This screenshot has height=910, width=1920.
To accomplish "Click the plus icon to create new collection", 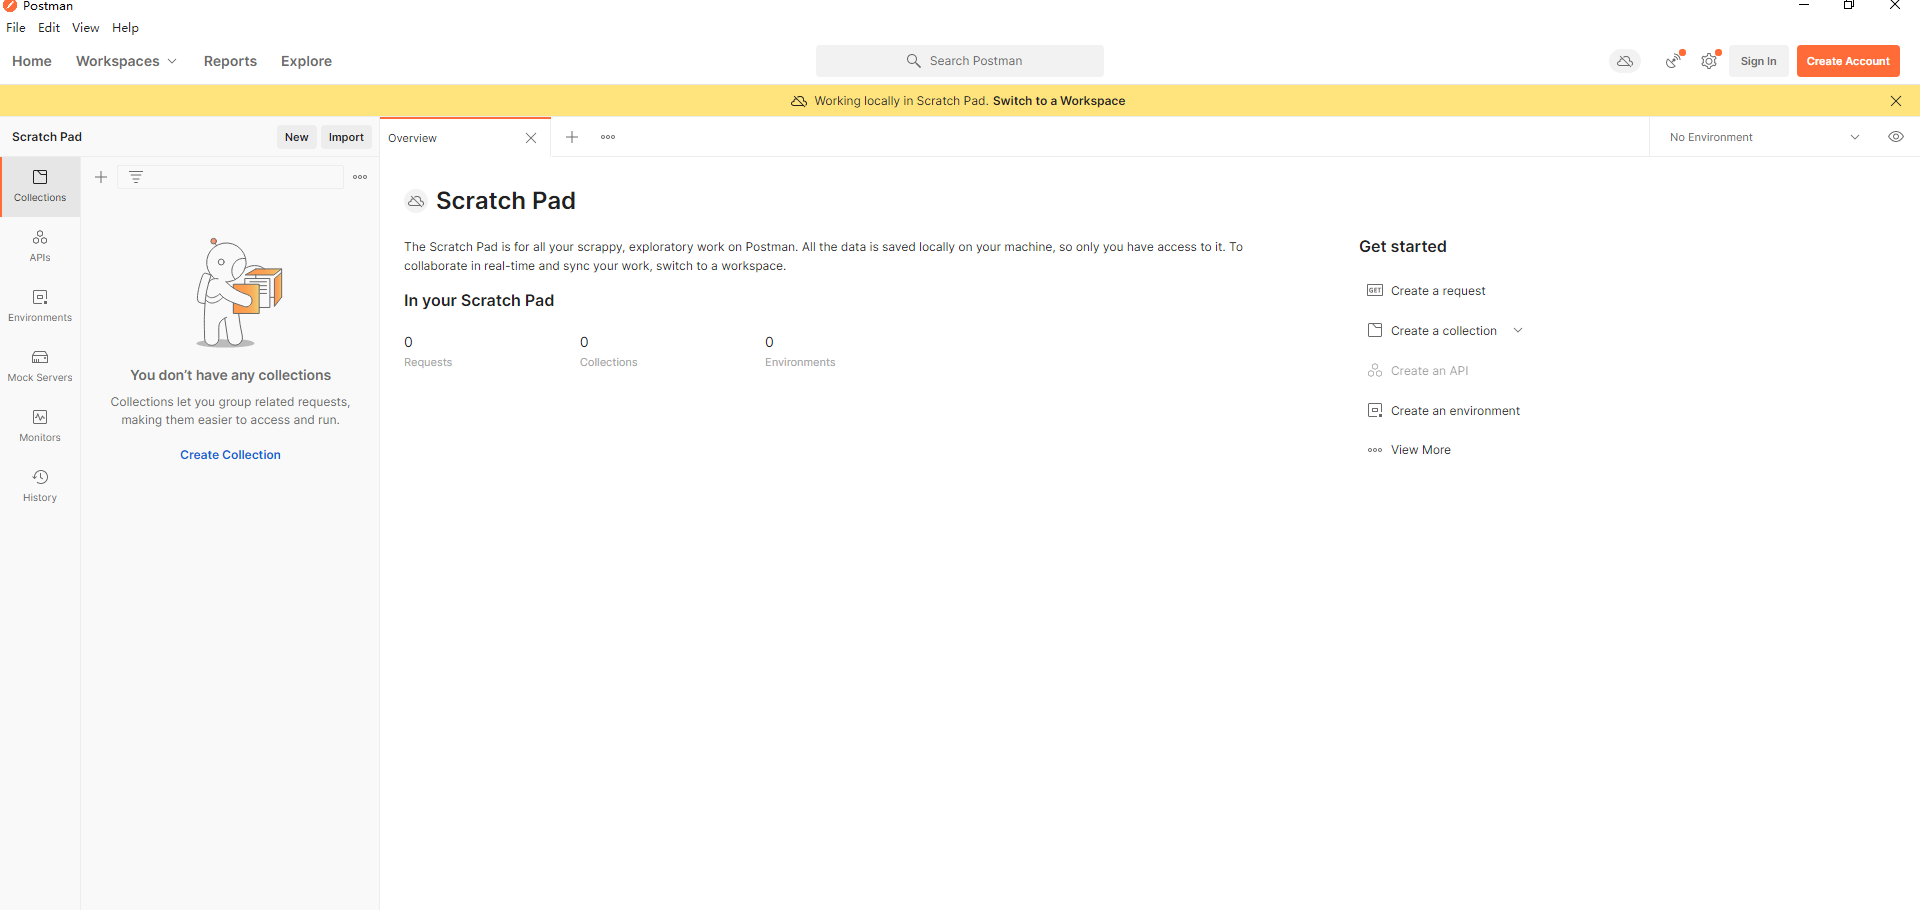I will [x=101, y=177].
